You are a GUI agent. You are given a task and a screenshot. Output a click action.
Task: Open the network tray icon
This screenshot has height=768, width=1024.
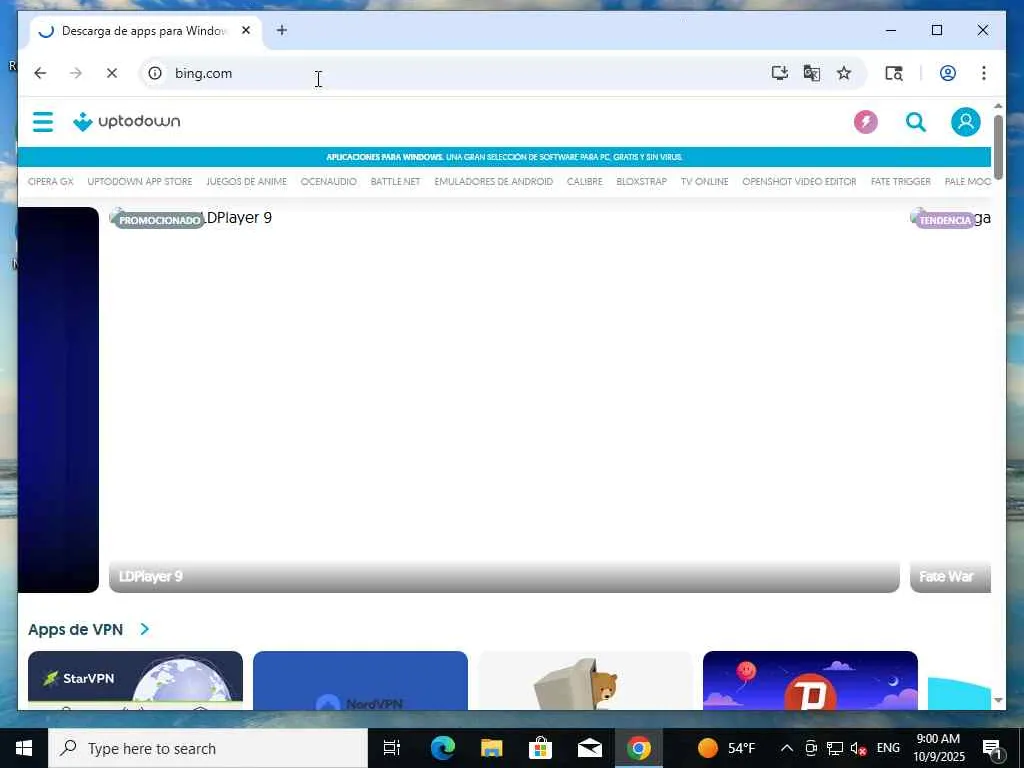[835, 748]
